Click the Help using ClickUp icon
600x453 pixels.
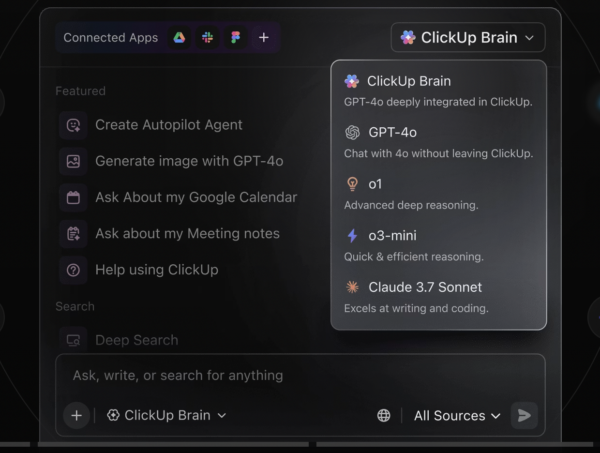tap(73, 270)
